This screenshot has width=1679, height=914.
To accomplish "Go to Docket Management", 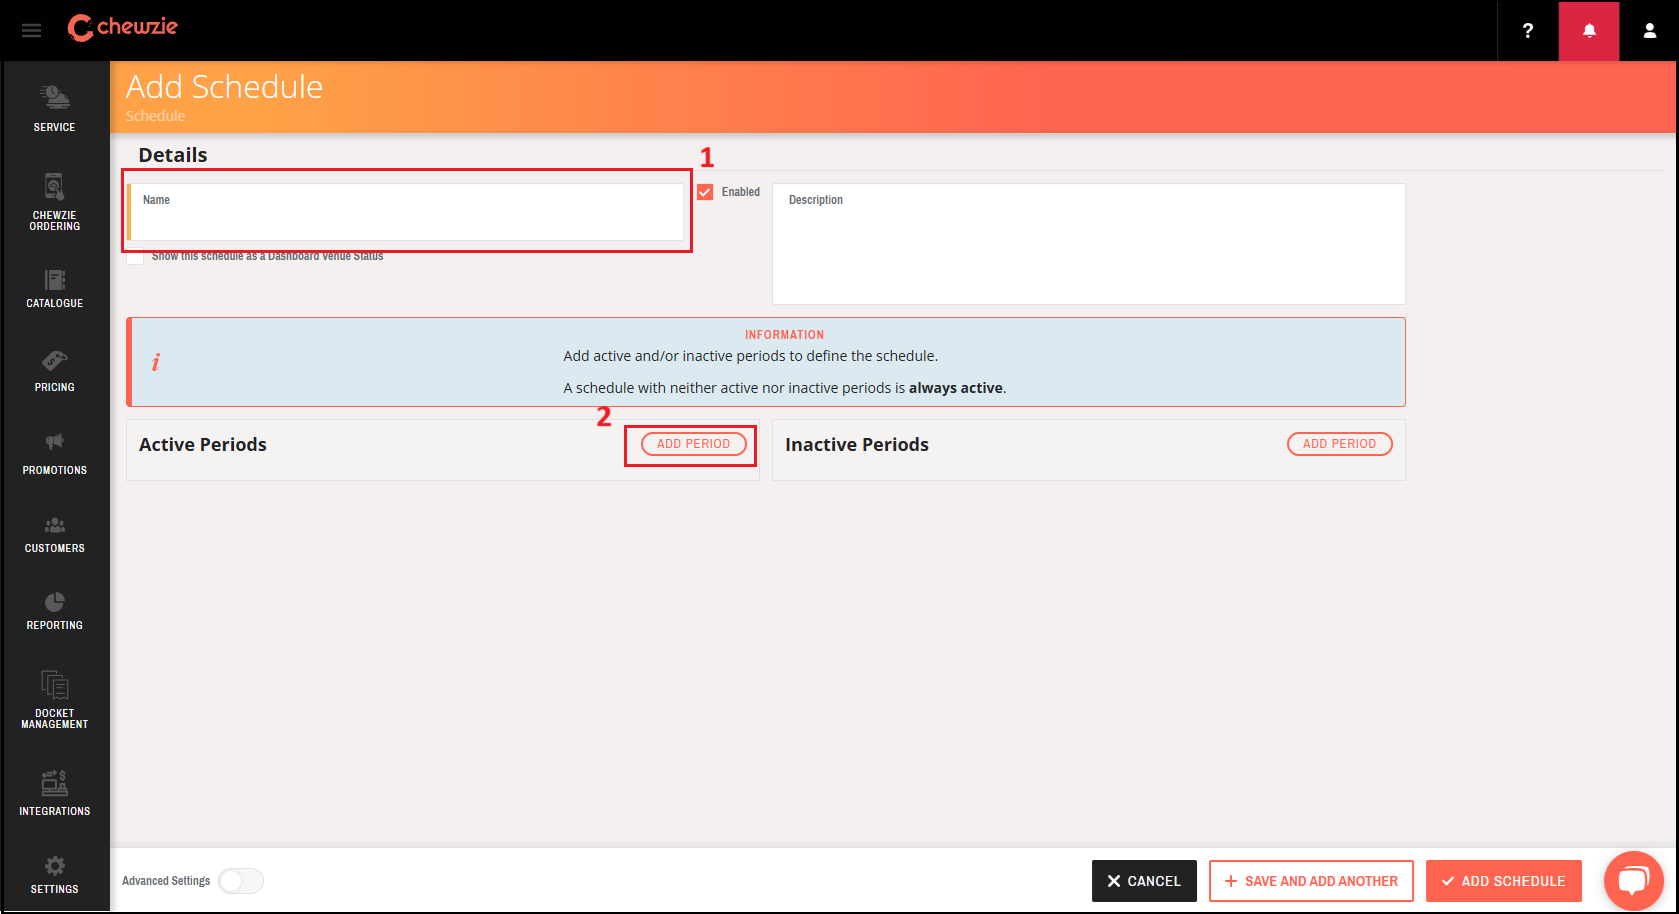I will [x=54, y=695].
